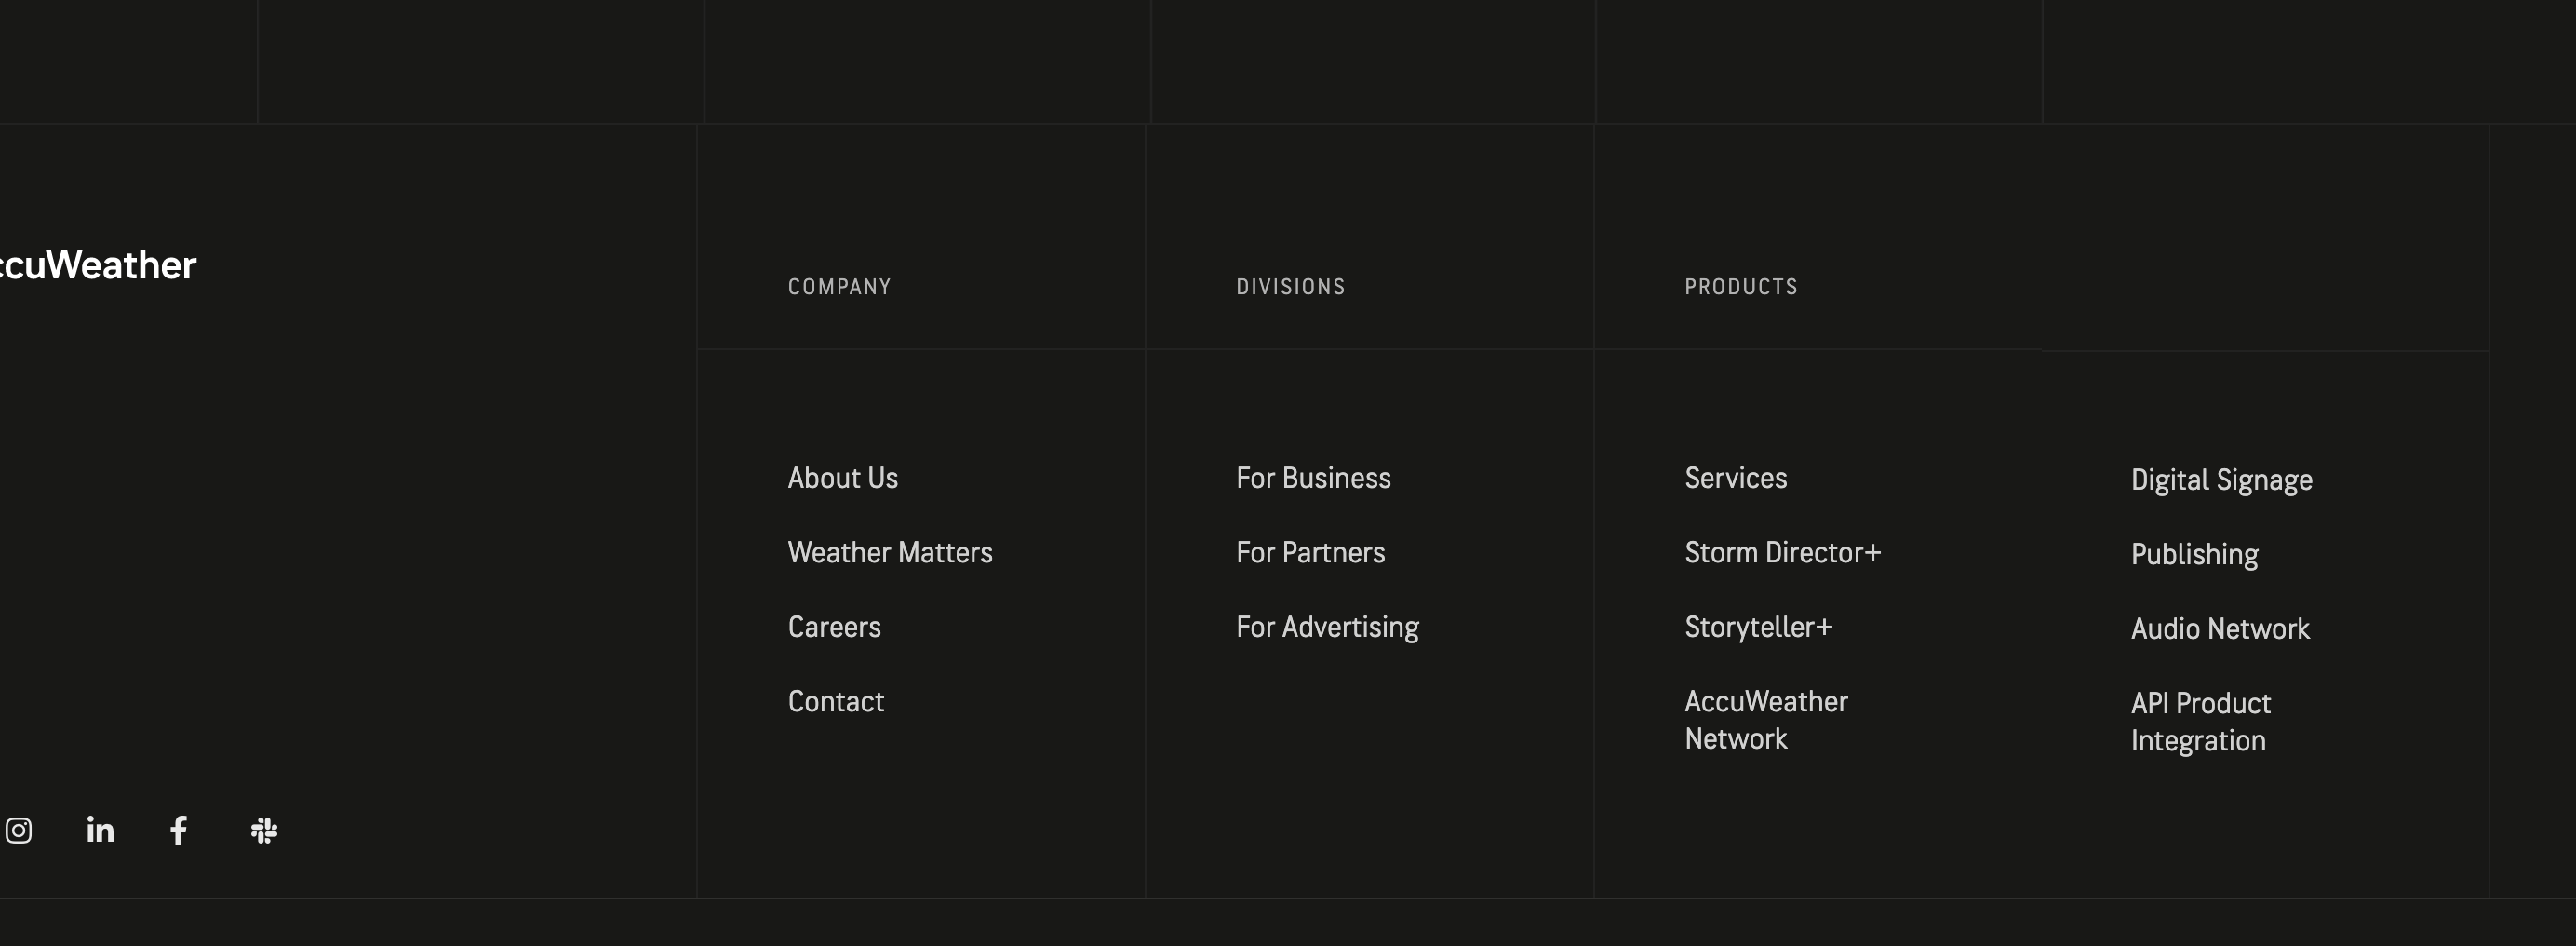Open For Advertising link
Image resolution: width=2576 pixels, height=946 pixels.
click(x=1327, y=627)
